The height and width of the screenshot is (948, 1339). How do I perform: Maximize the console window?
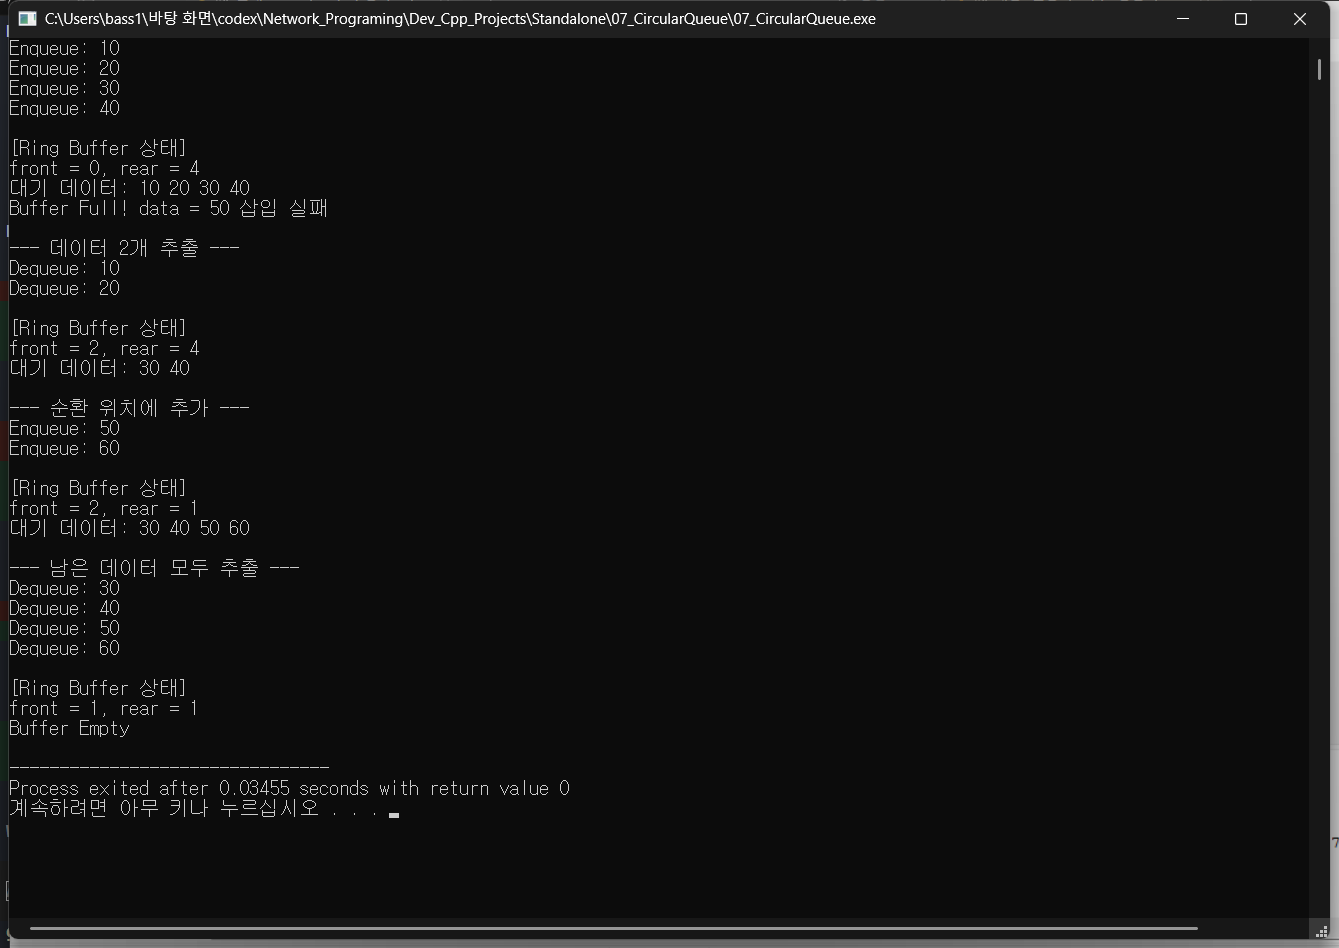coord(1241,19)
